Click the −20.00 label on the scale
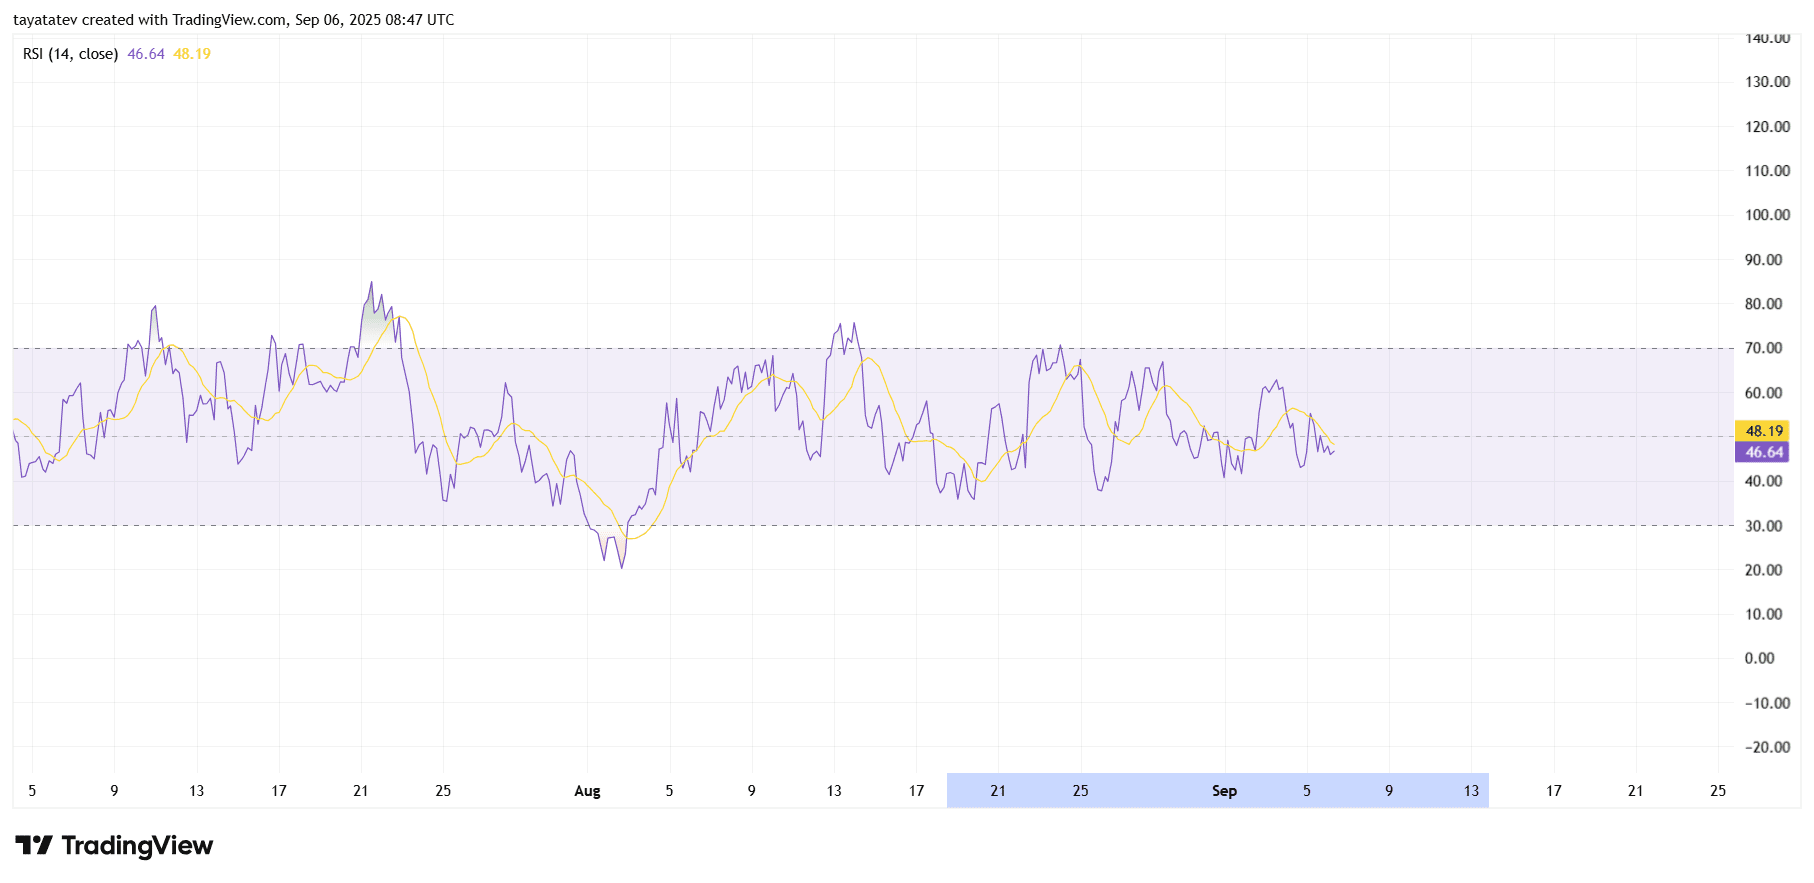 coord(1767,747)
